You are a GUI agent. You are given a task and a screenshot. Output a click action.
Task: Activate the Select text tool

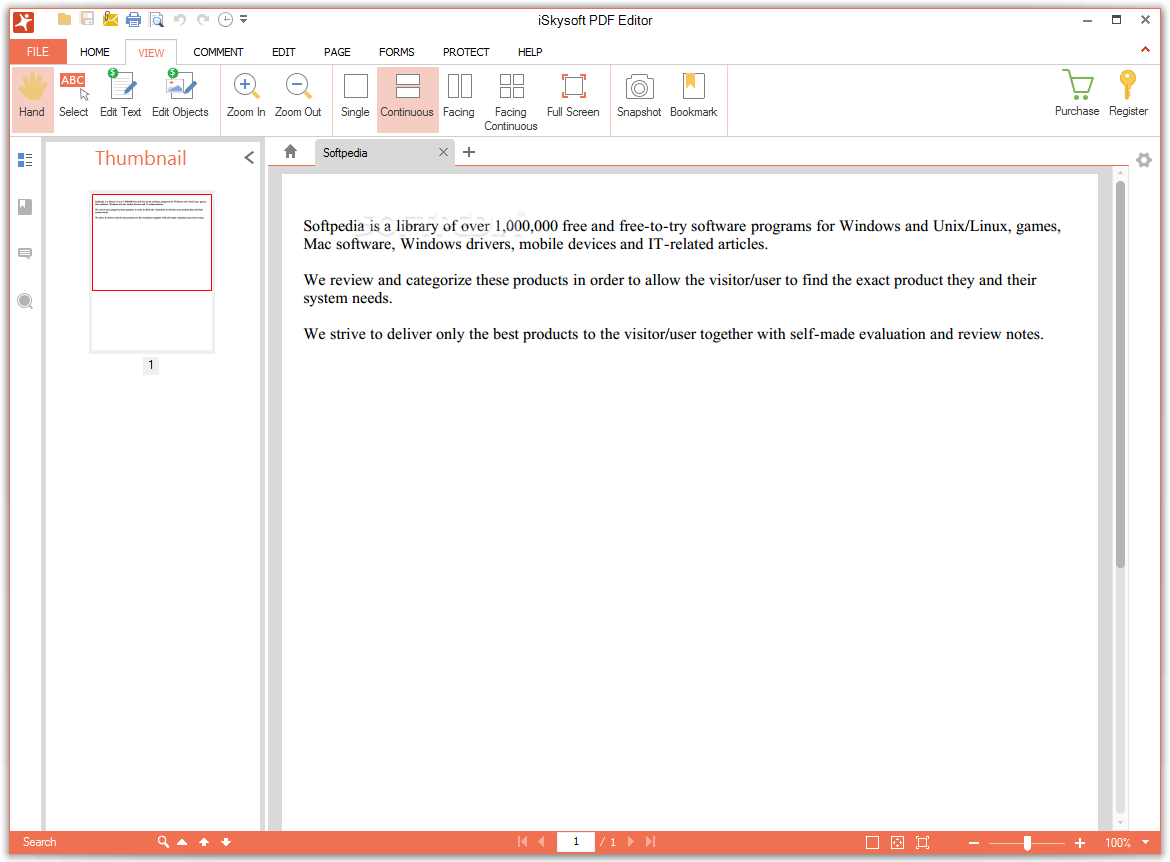[73, 98]
